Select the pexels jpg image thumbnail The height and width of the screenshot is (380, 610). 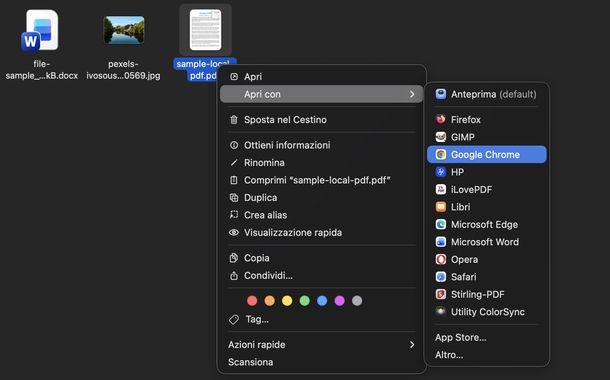point(124,30)
